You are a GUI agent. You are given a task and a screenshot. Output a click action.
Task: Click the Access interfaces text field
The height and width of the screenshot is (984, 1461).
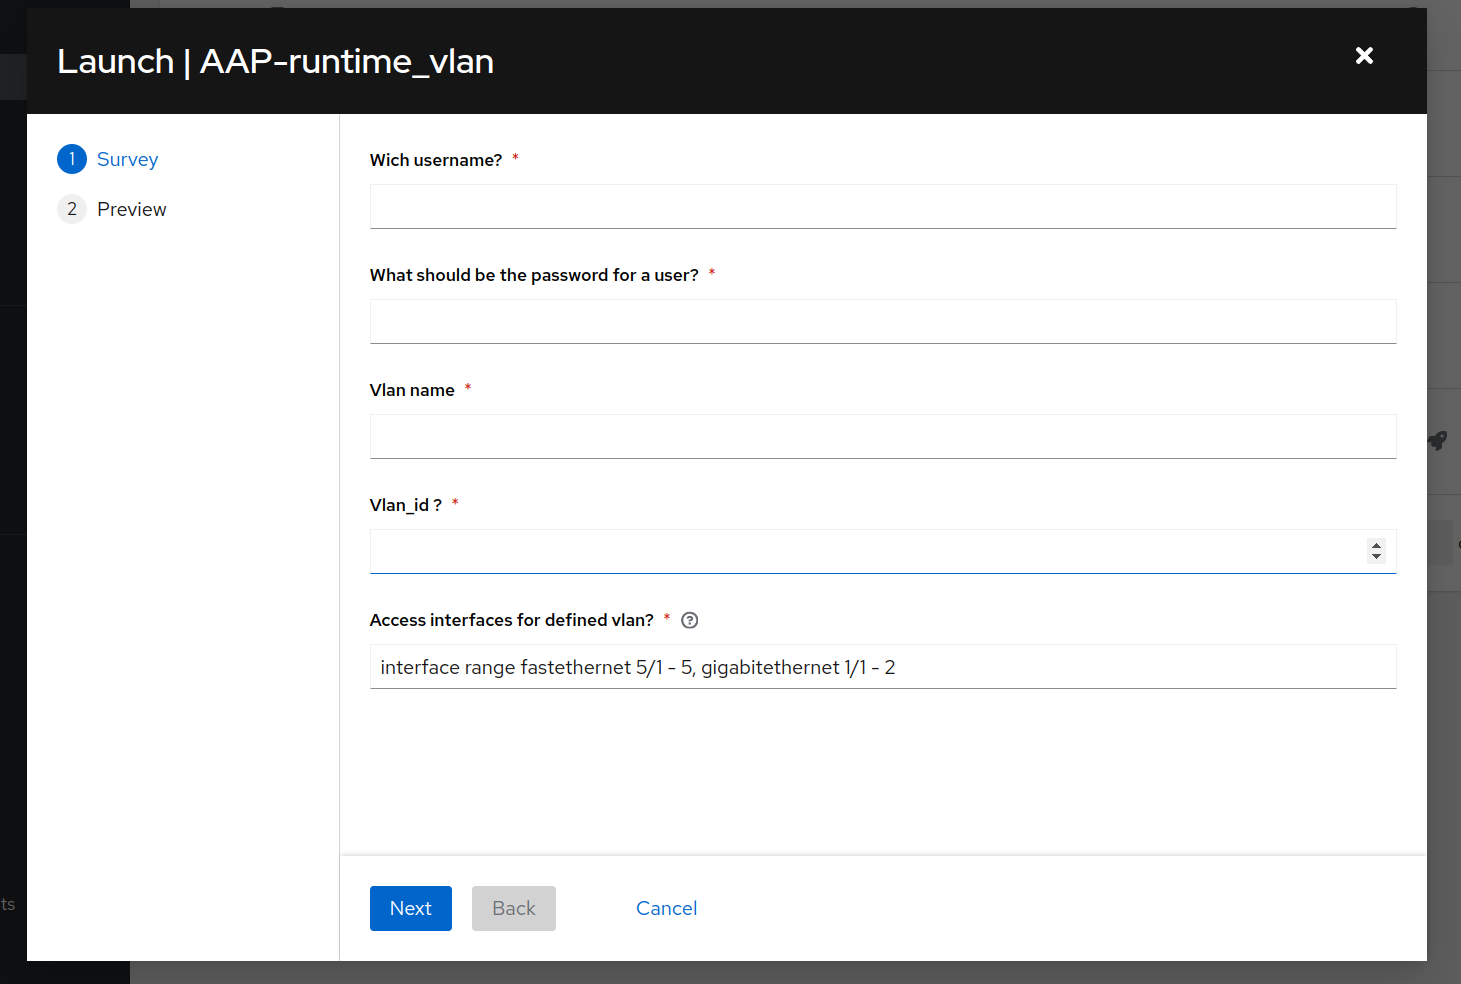click(882, 667)
